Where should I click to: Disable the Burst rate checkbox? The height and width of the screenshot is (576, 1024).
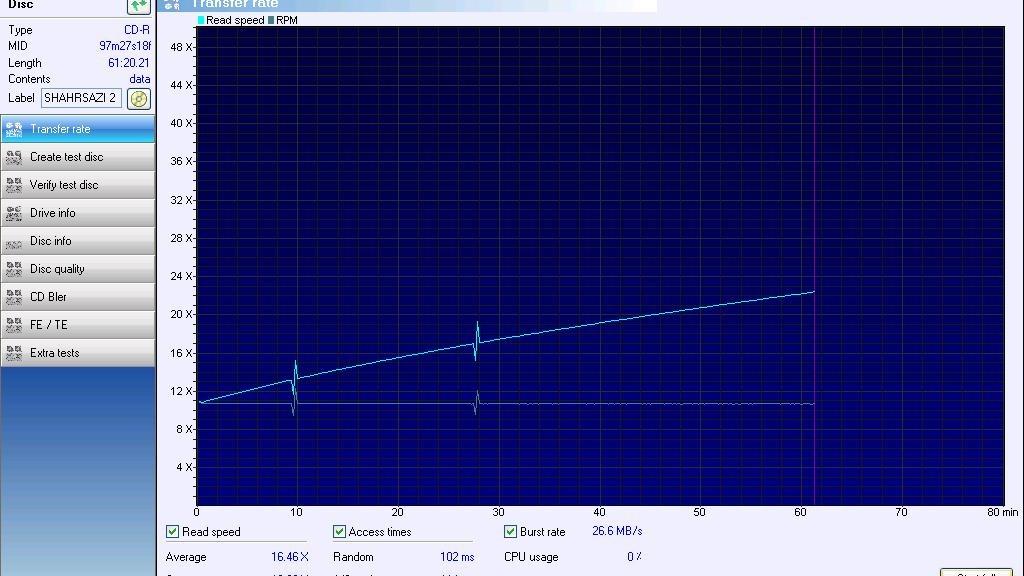(x=511, y=532)
